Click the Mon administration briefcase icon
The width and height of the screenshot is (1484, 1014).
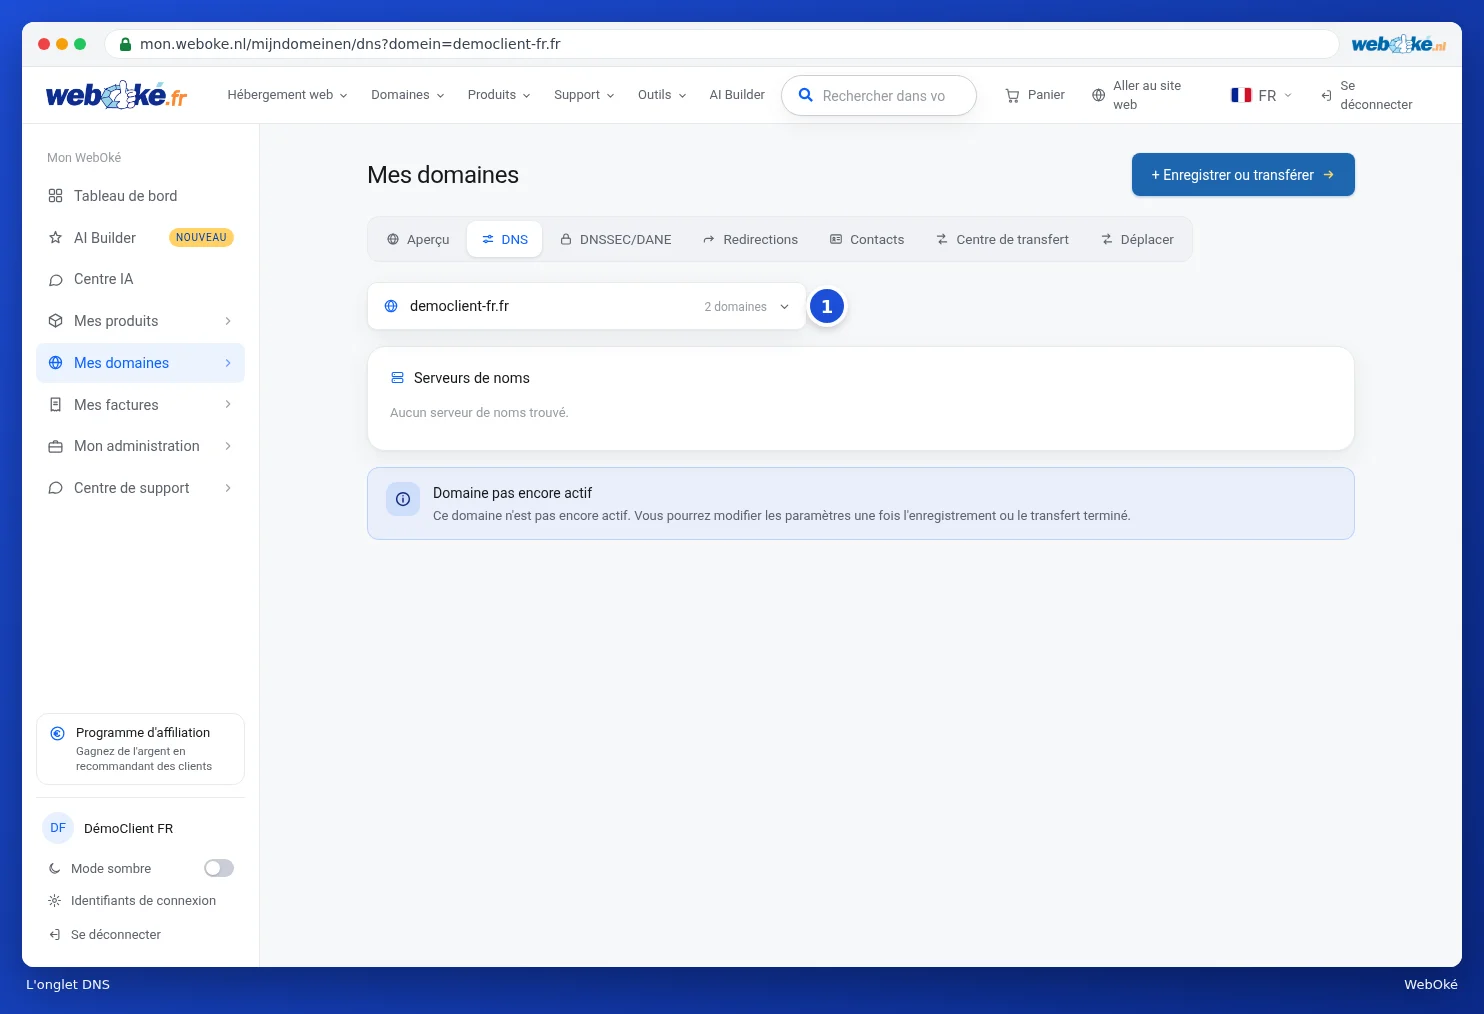click(55, 446)
